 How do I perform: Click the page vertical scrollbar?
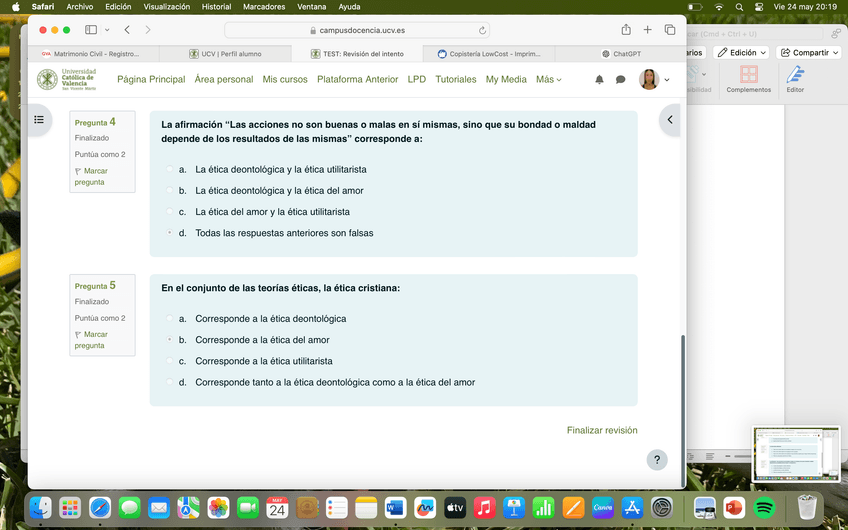[x=683, y=410]
